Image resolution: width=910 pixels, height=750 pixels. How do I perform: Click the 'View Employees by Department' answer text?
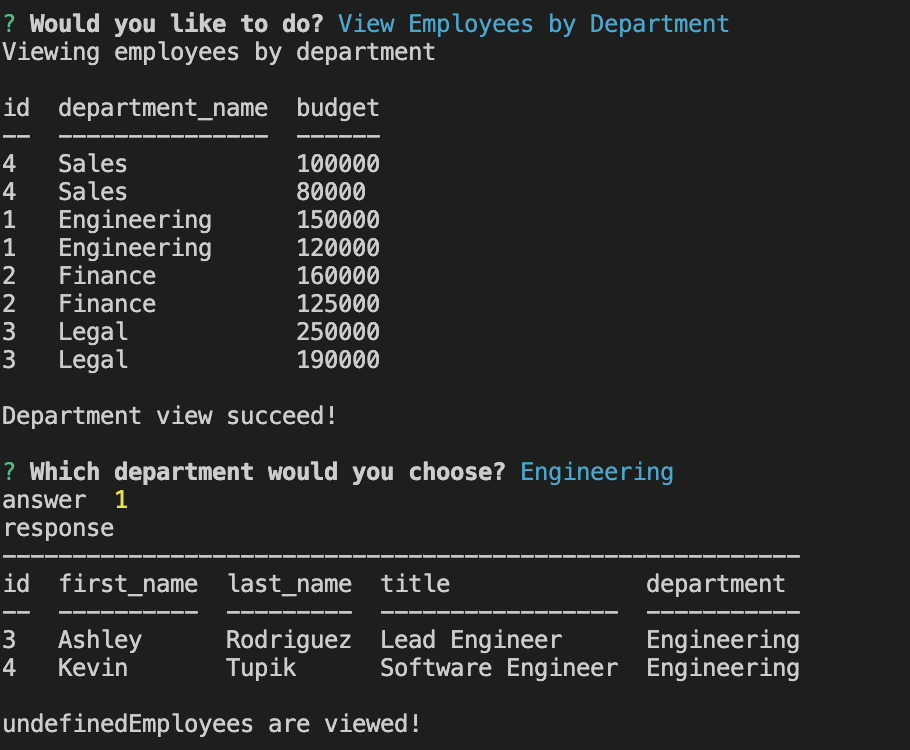click(533, 24)
